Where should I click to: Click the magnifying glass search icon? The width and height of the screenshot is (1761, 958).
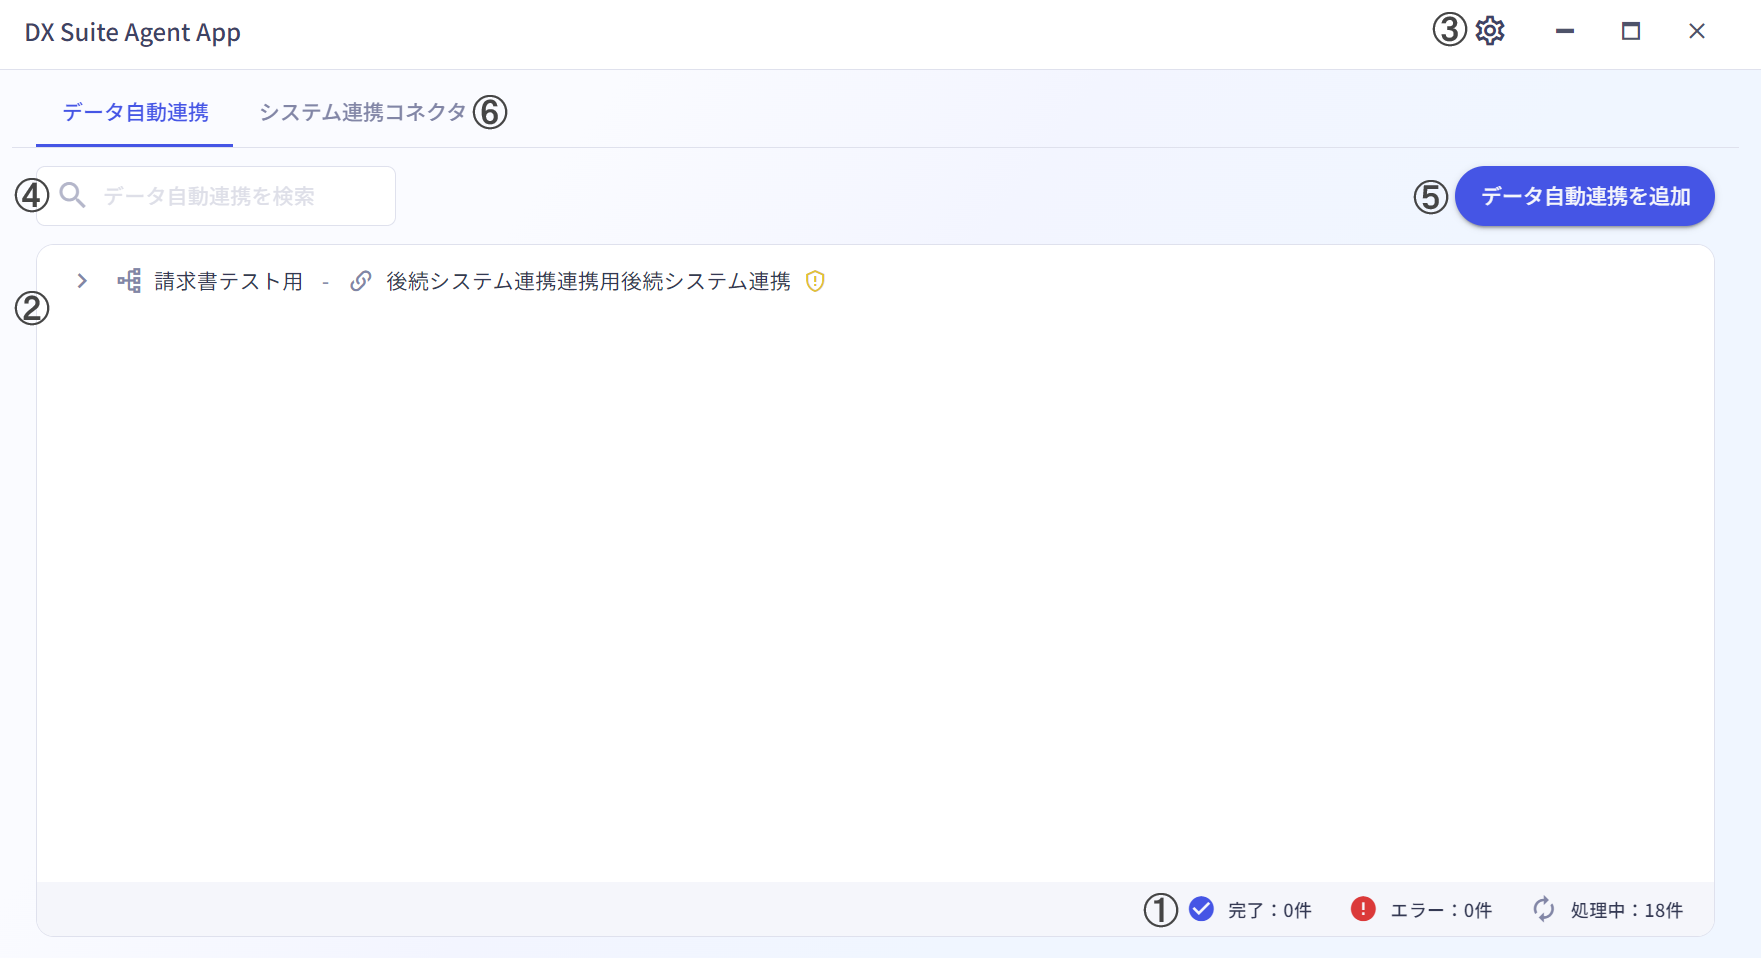pyautogui.click(x=73, y=195)
